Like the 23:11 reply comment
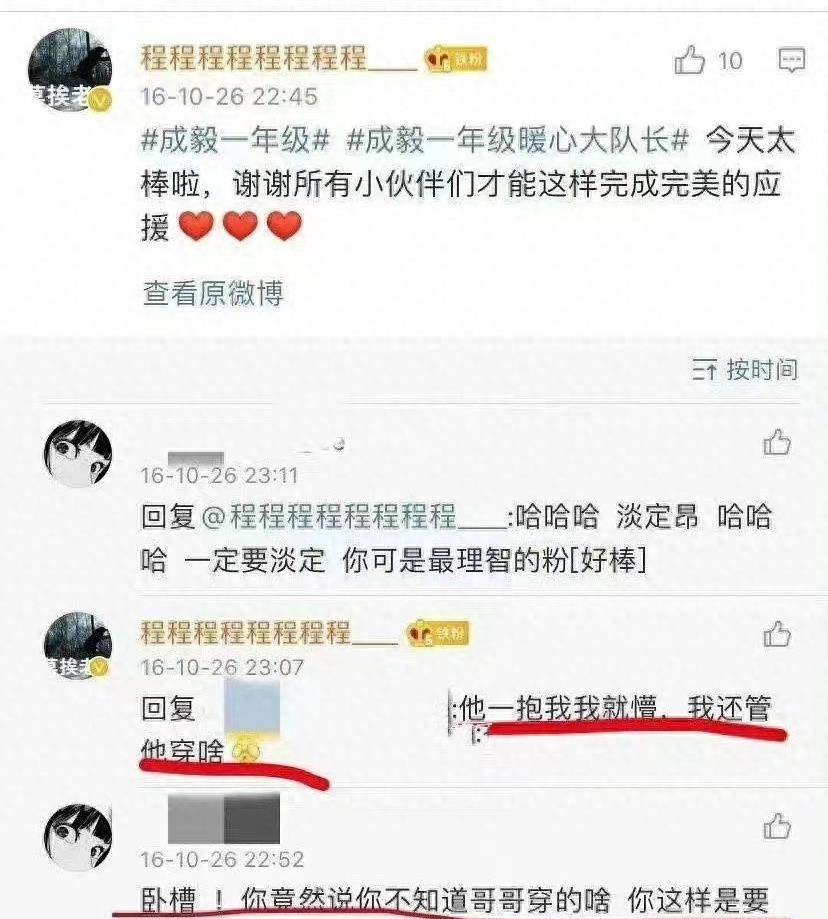The image size is (828, 919). [777, 443]
